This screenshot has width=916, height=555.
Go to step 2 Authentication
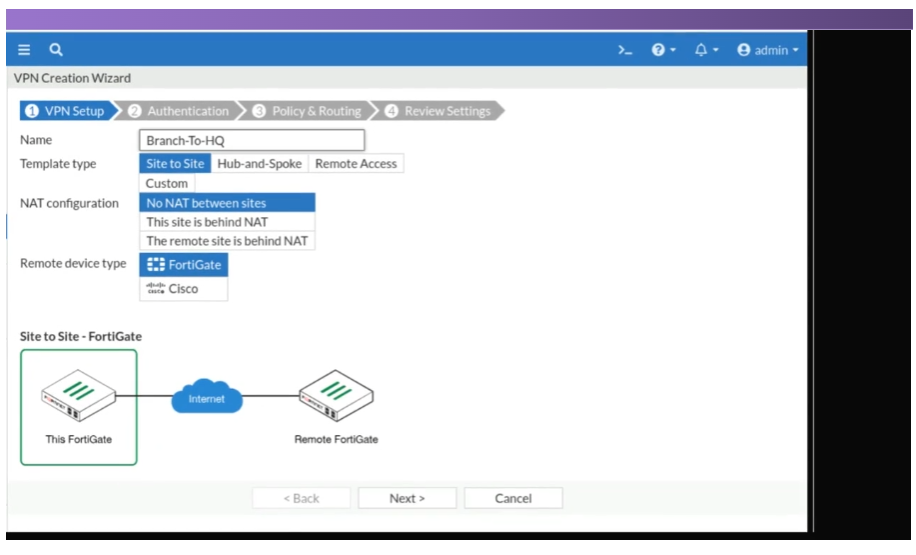coord(180,111)
